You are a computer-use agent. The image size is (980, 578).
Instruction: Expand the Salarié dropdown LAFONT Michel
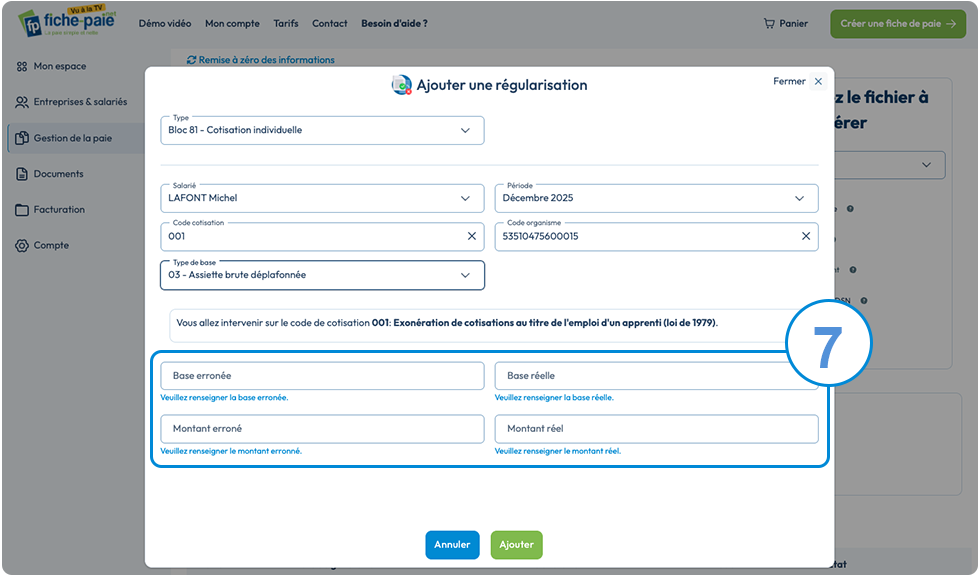[x=322, y=198]
